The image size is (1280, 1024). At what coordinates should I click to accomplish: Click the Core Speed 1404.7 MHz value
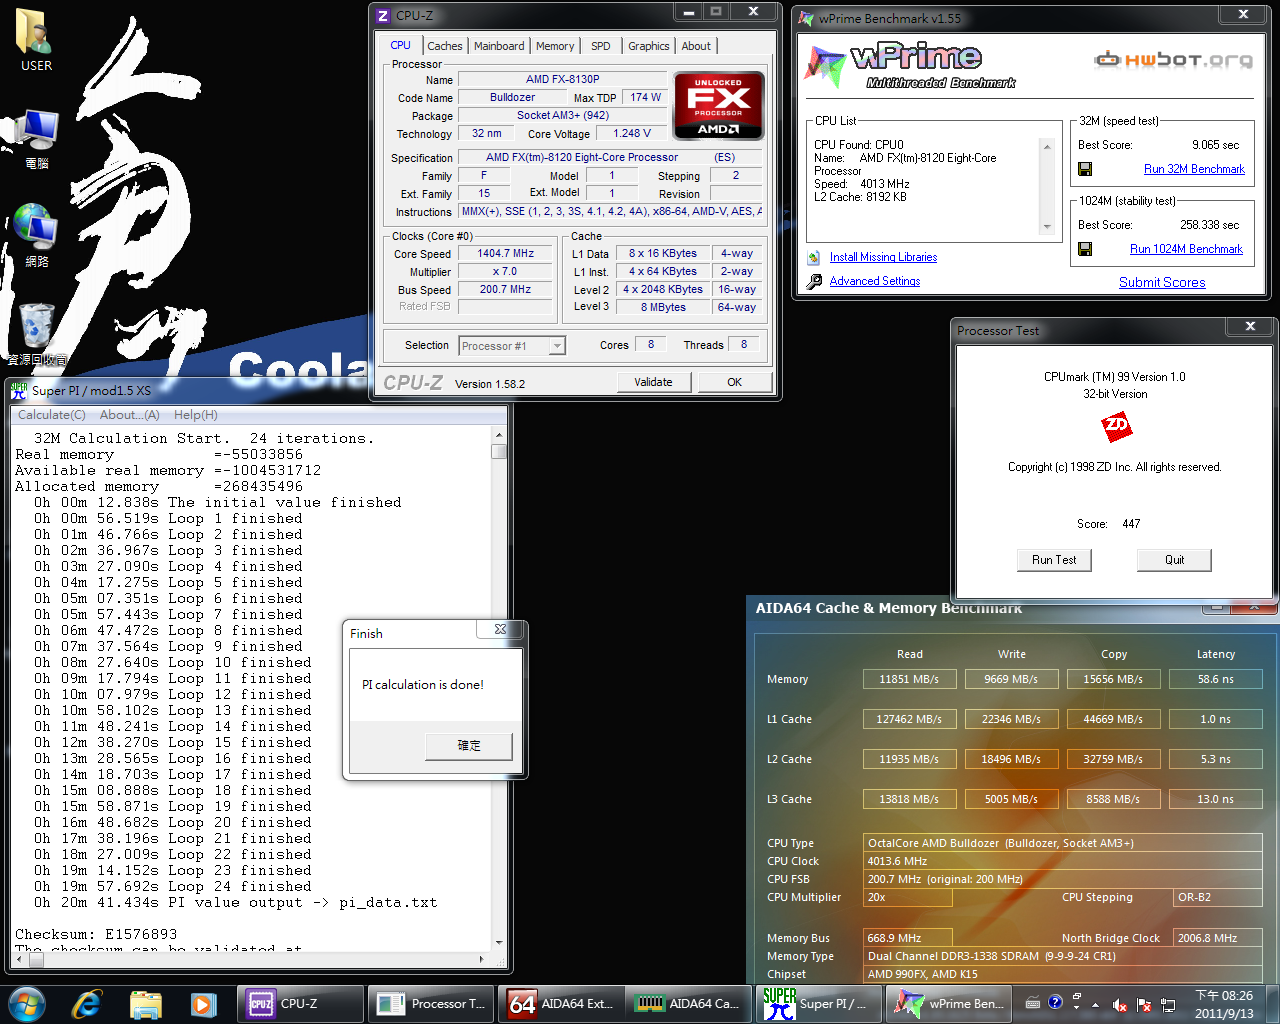(x=505, y=254)
